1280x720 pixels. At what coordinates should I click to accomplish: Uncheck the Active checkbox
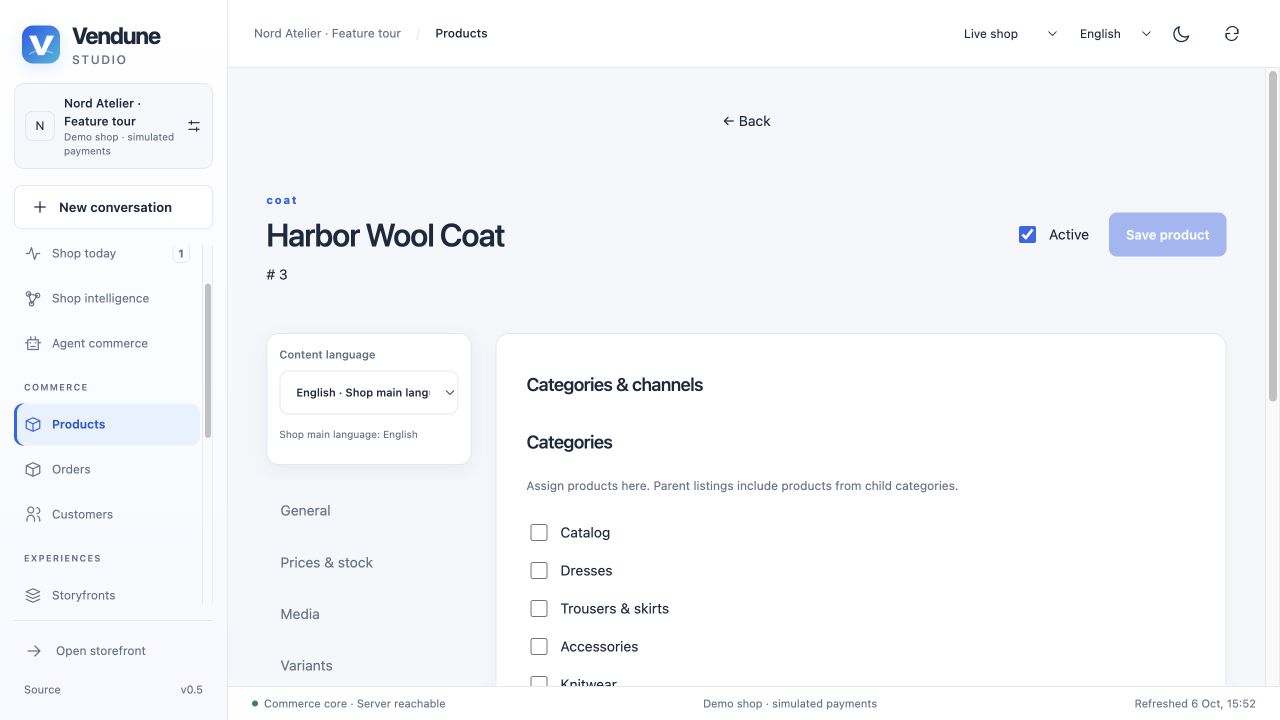pyautogui.click(x=1027, y=234)
